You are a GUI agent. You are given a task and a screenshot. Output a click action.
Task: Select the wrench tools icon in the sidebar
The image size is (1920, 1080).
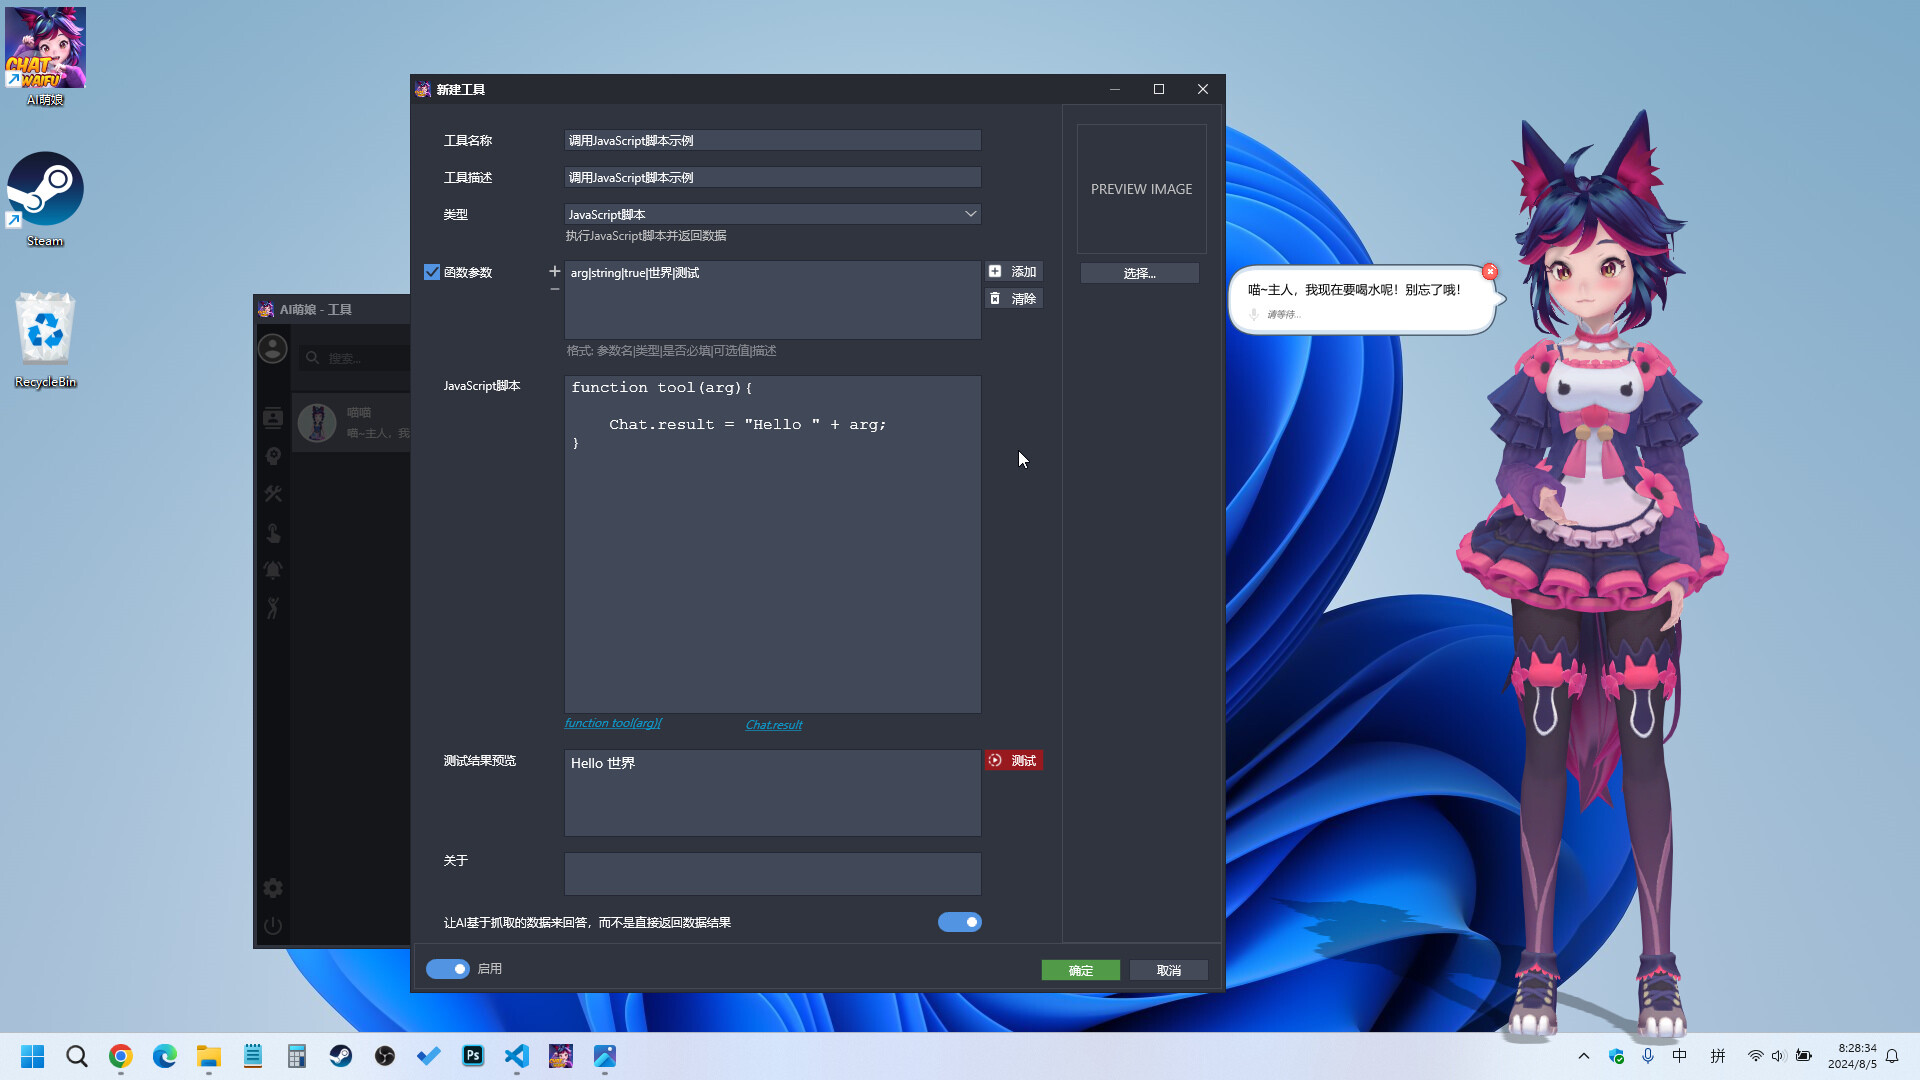[x=272, y=493]
